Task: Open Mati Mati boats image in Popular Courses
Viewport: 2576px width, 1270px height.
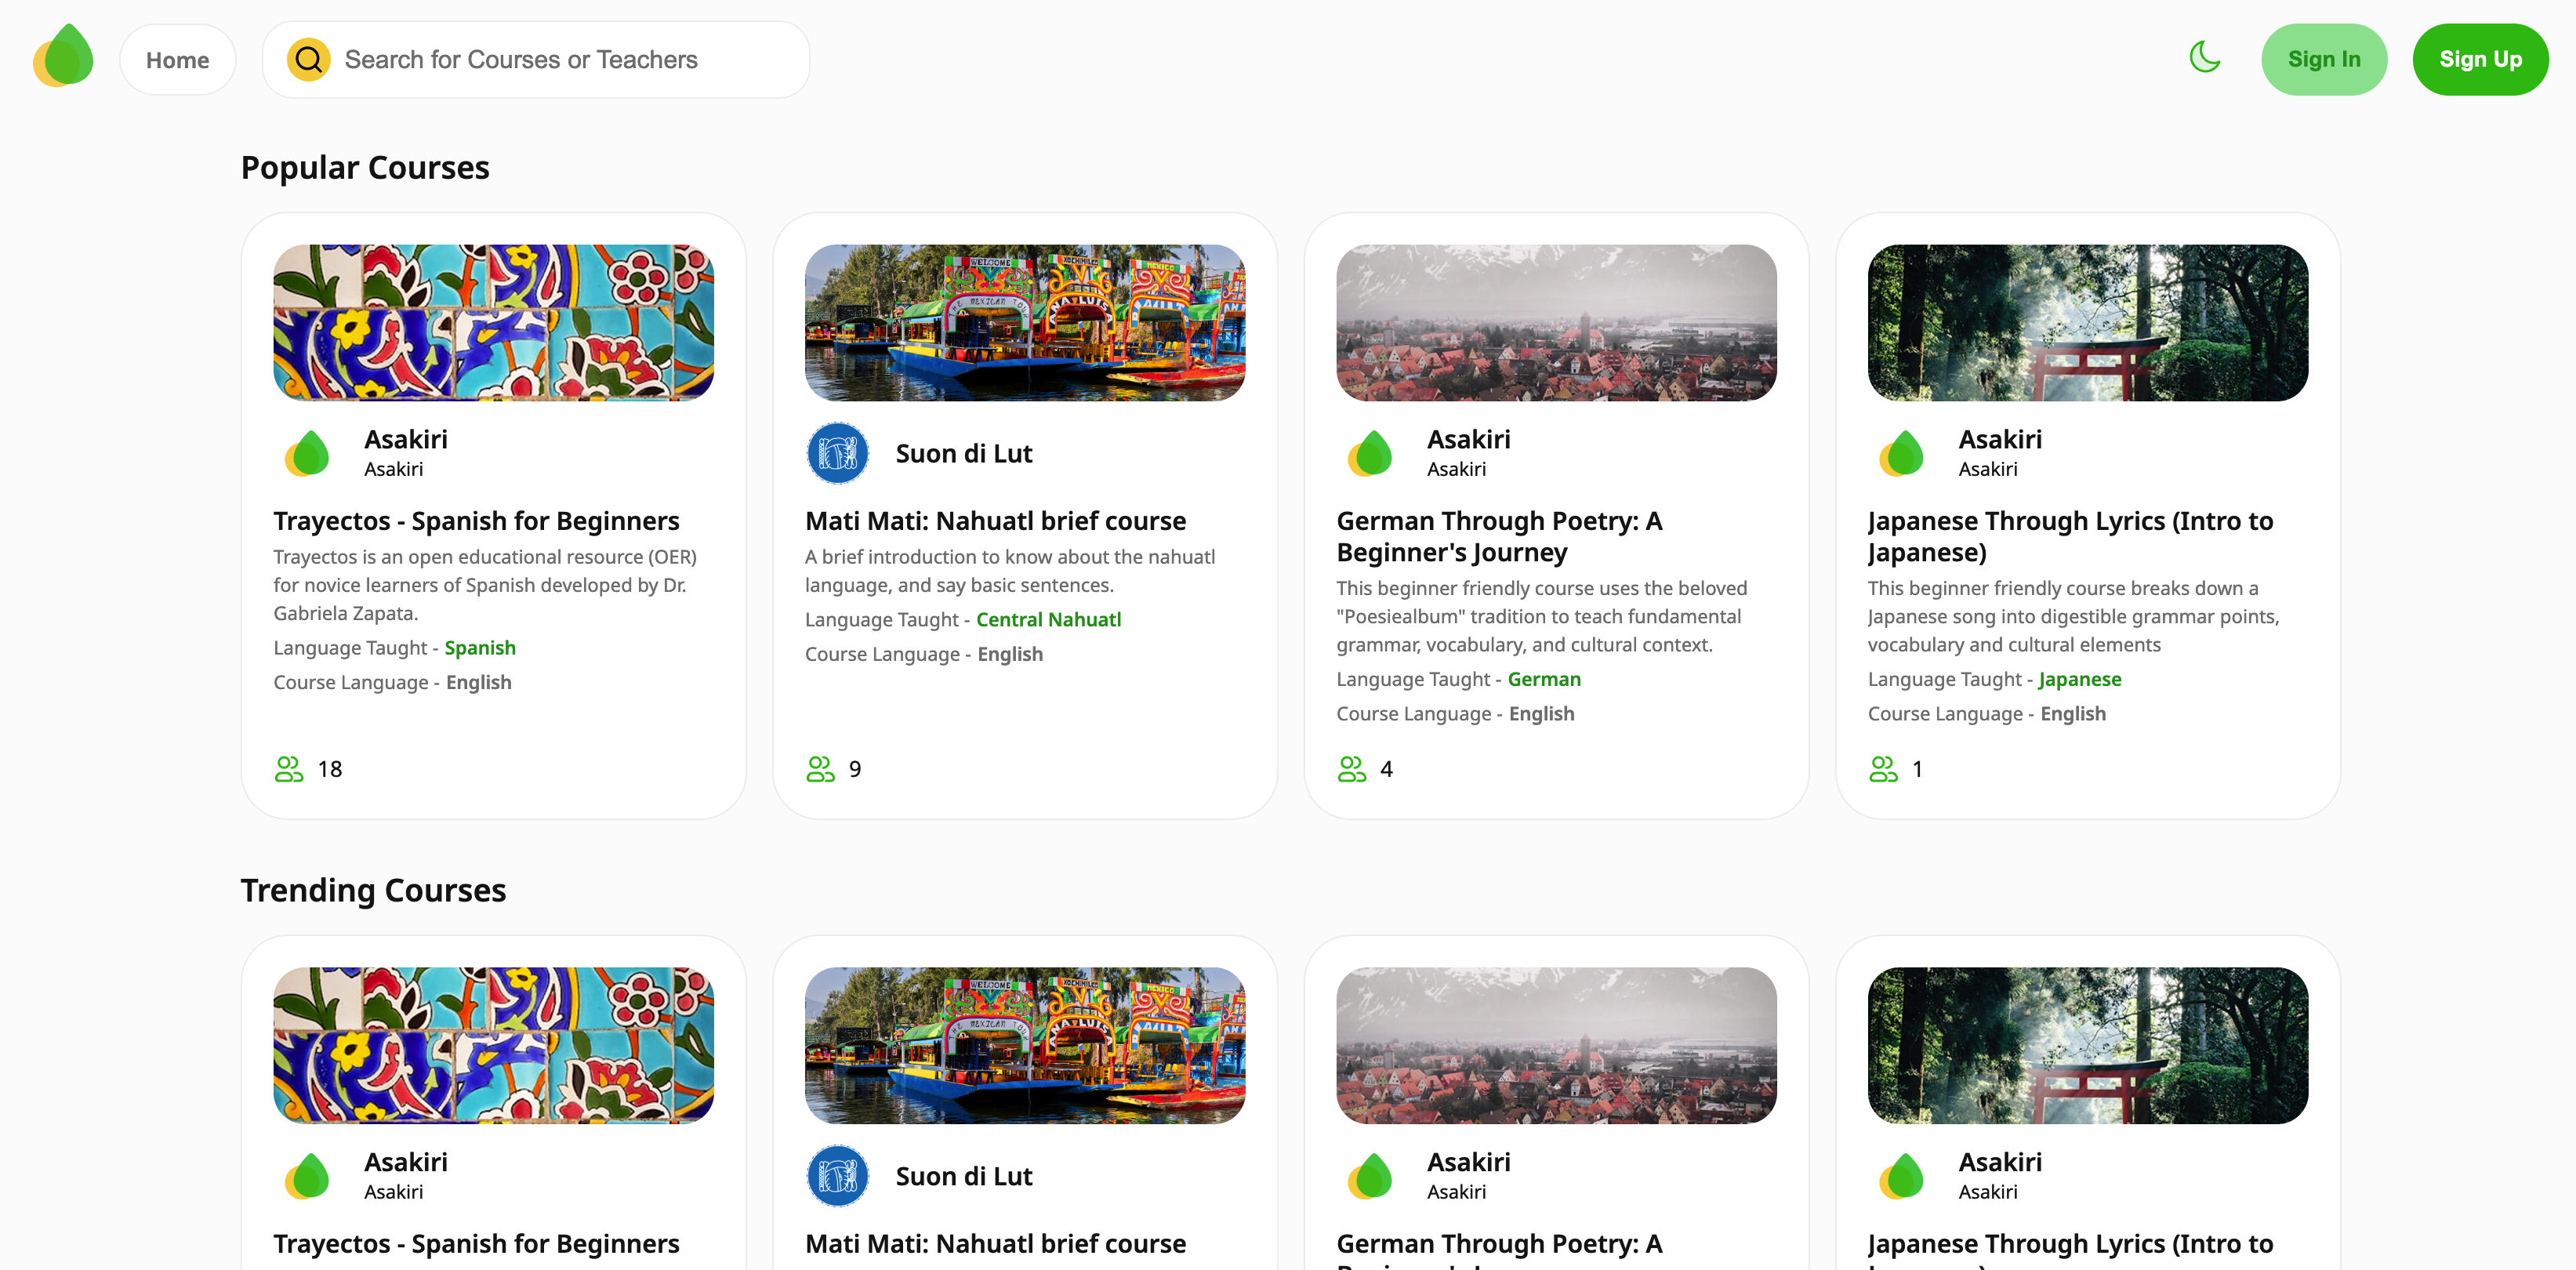Action: tap(1025, 323)
